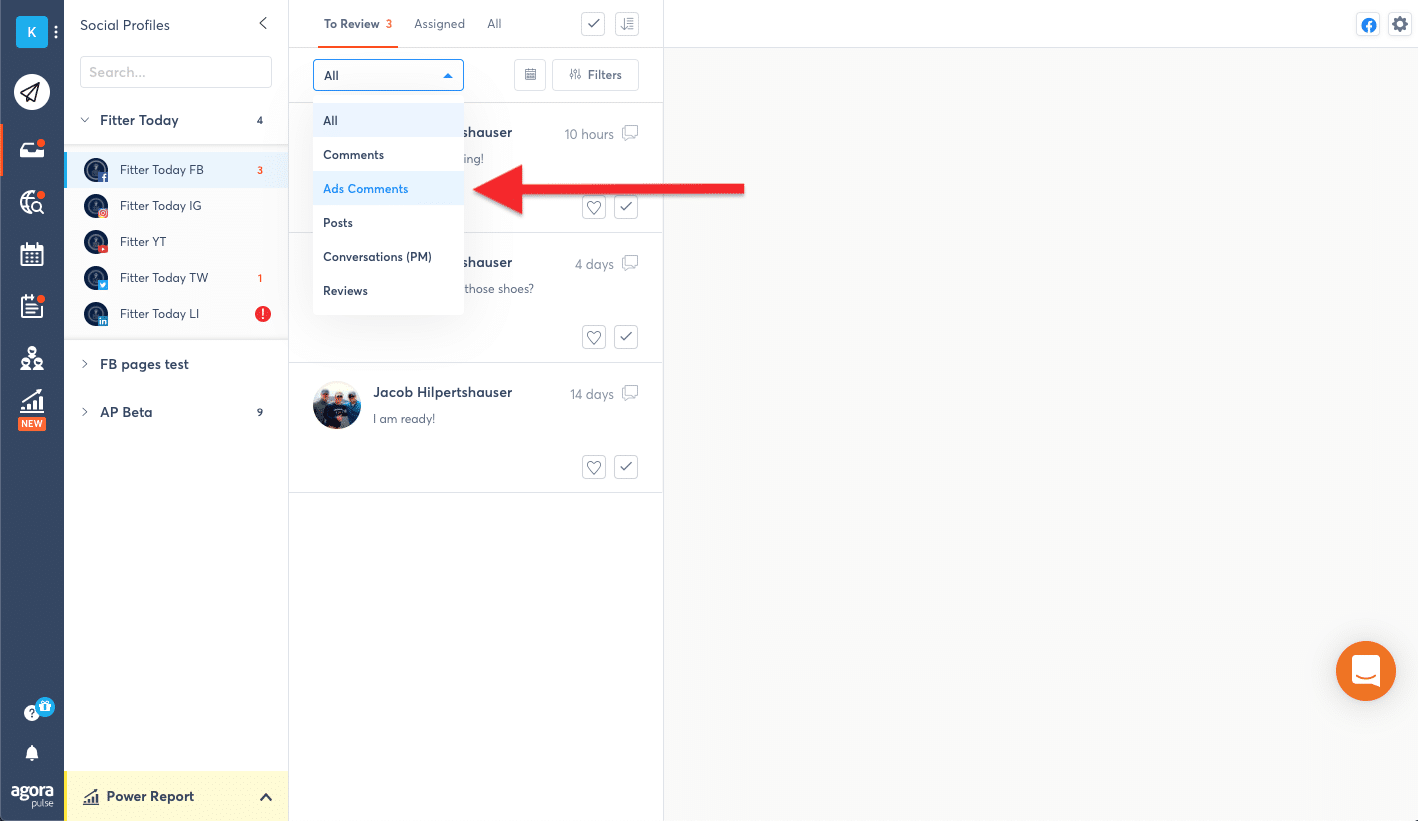This screenshot has height=821, width=1418.
Task: Mark the 14 days comment as reviewed
Action: click(x=626, y=467)
